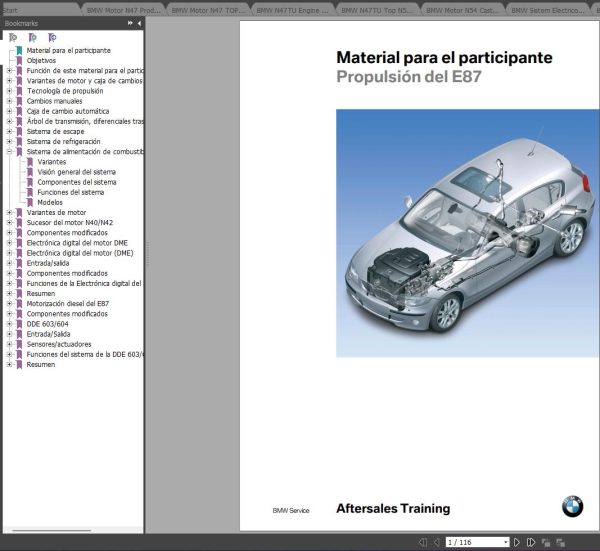The height and width of the screenshot is (551, 600).
Task: Click bookmark icon beside Modelos
Action: click(x=30, y=202)
